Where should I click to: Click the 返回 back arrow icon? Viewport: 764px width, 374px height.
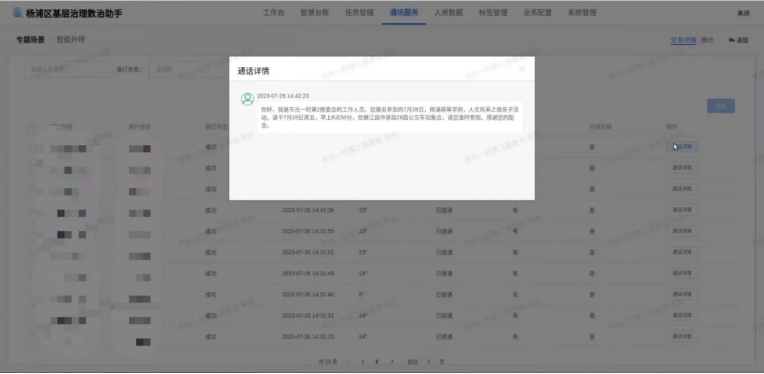pos(731,40)
